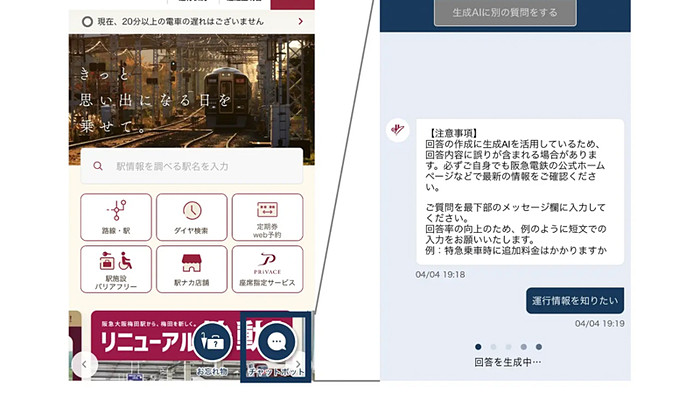Click the 現在、20分以上の電車の遅れはございません notice

(192, 21)
